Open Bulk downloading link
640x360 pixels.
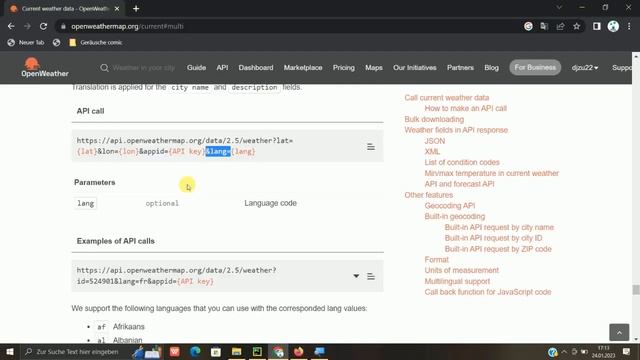coord(434,119)
